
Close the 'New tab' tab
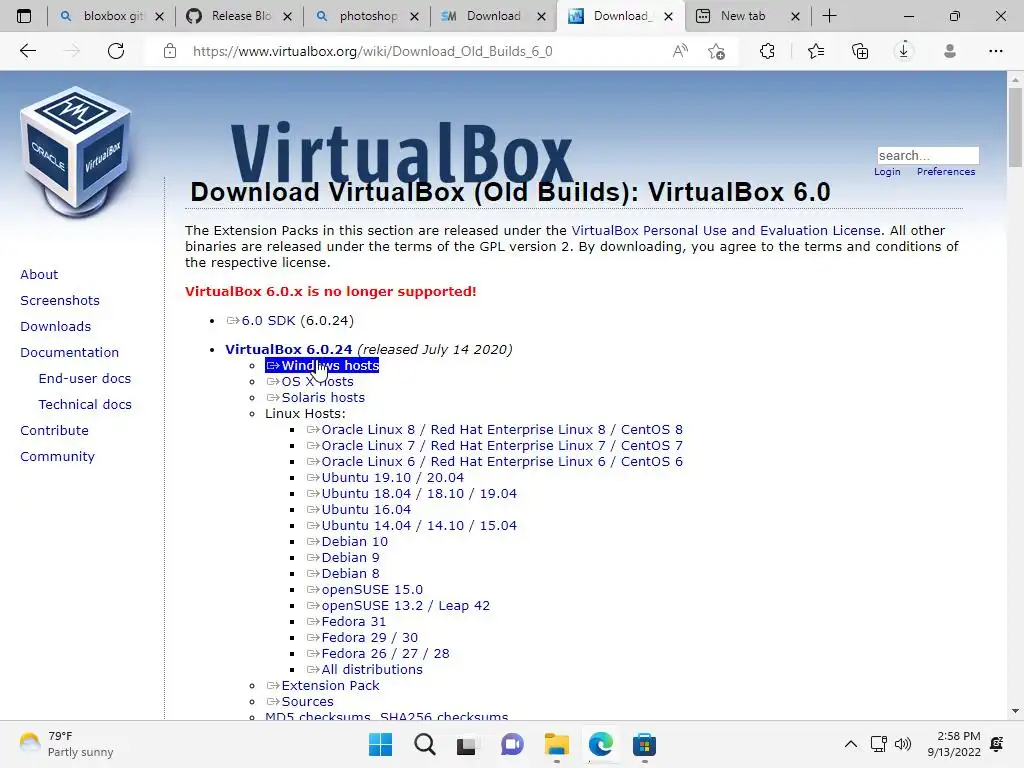coord(795,17)
